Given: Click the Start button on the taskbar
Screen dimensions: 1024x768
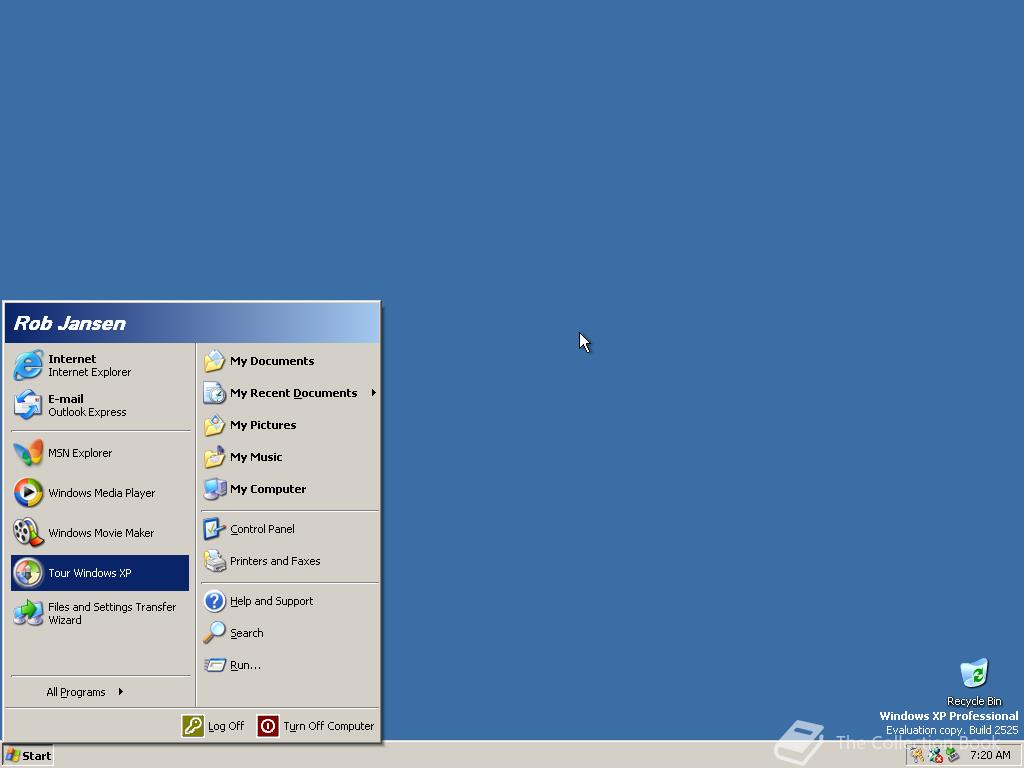Looking at the screenshot, I should pyautogui.click(x=28, y=756).
